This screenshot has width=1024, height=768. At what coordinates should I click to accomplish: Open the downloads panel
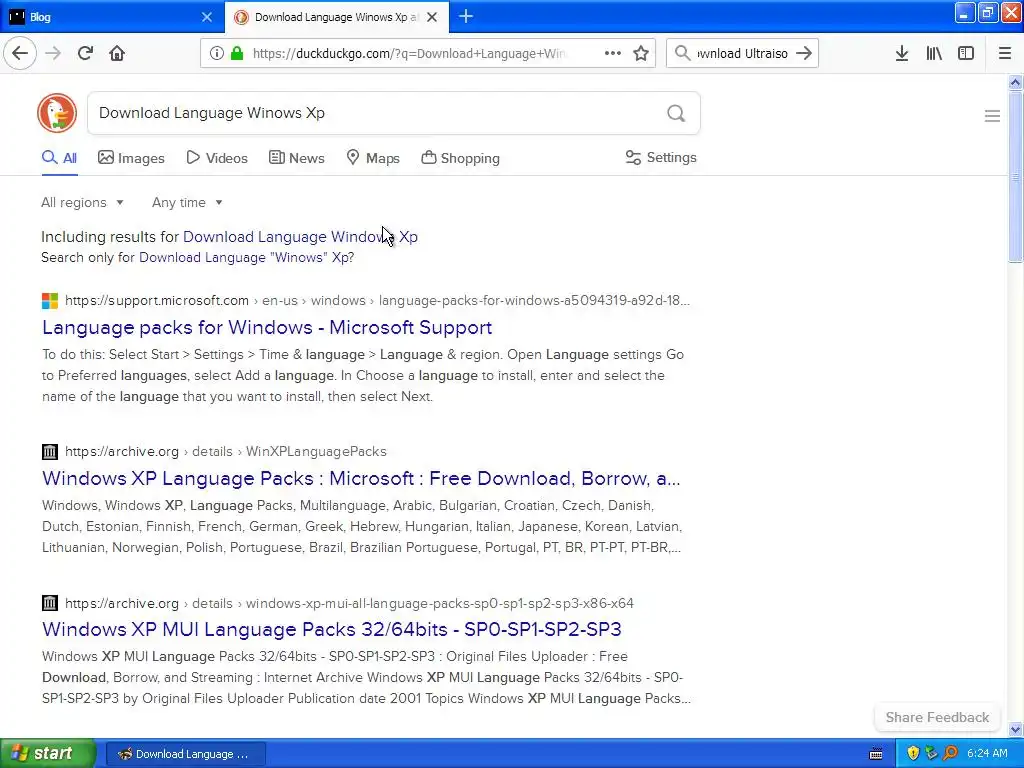[x=902, y=53]
